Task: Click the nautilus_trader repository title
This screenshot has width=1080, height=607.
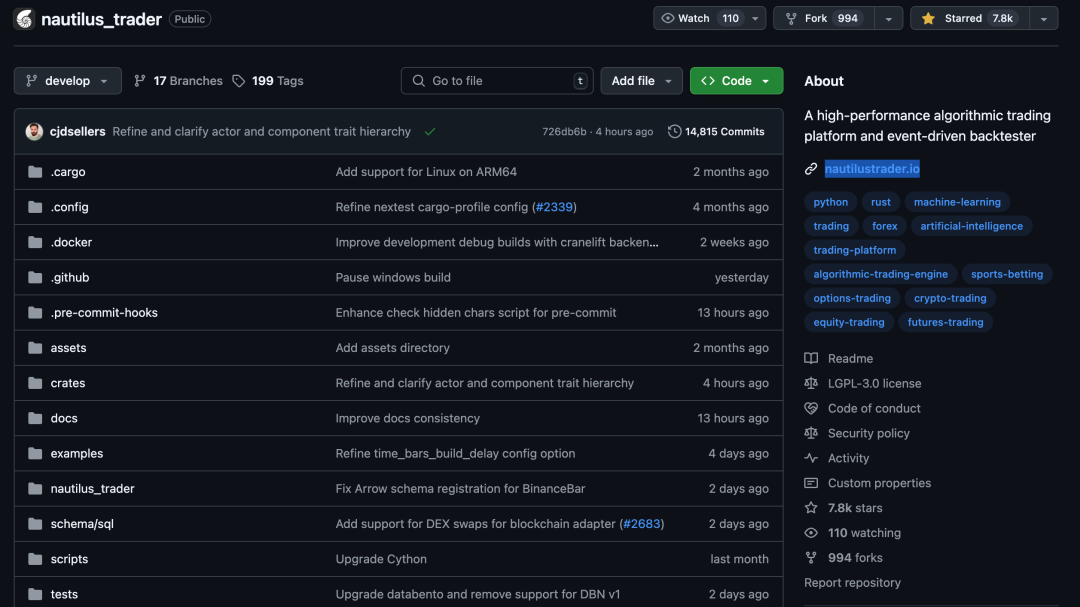Action: coord(101,19)
